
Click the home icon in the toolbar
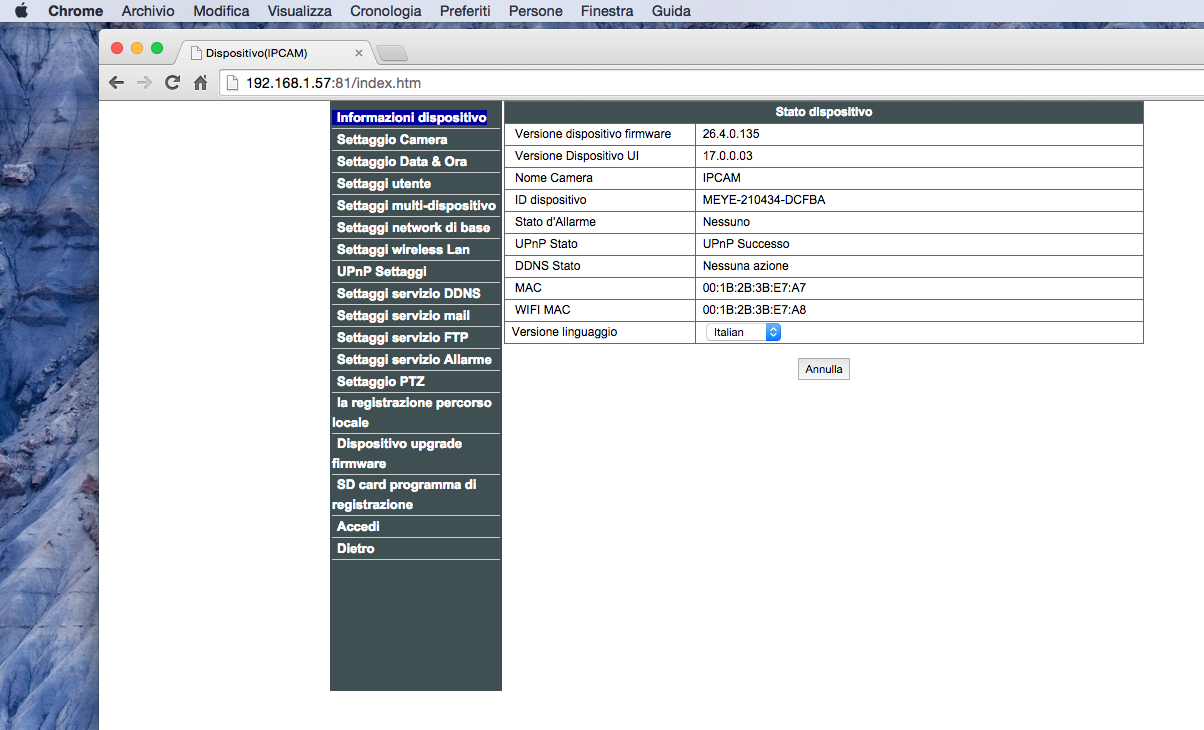(200, 83)
